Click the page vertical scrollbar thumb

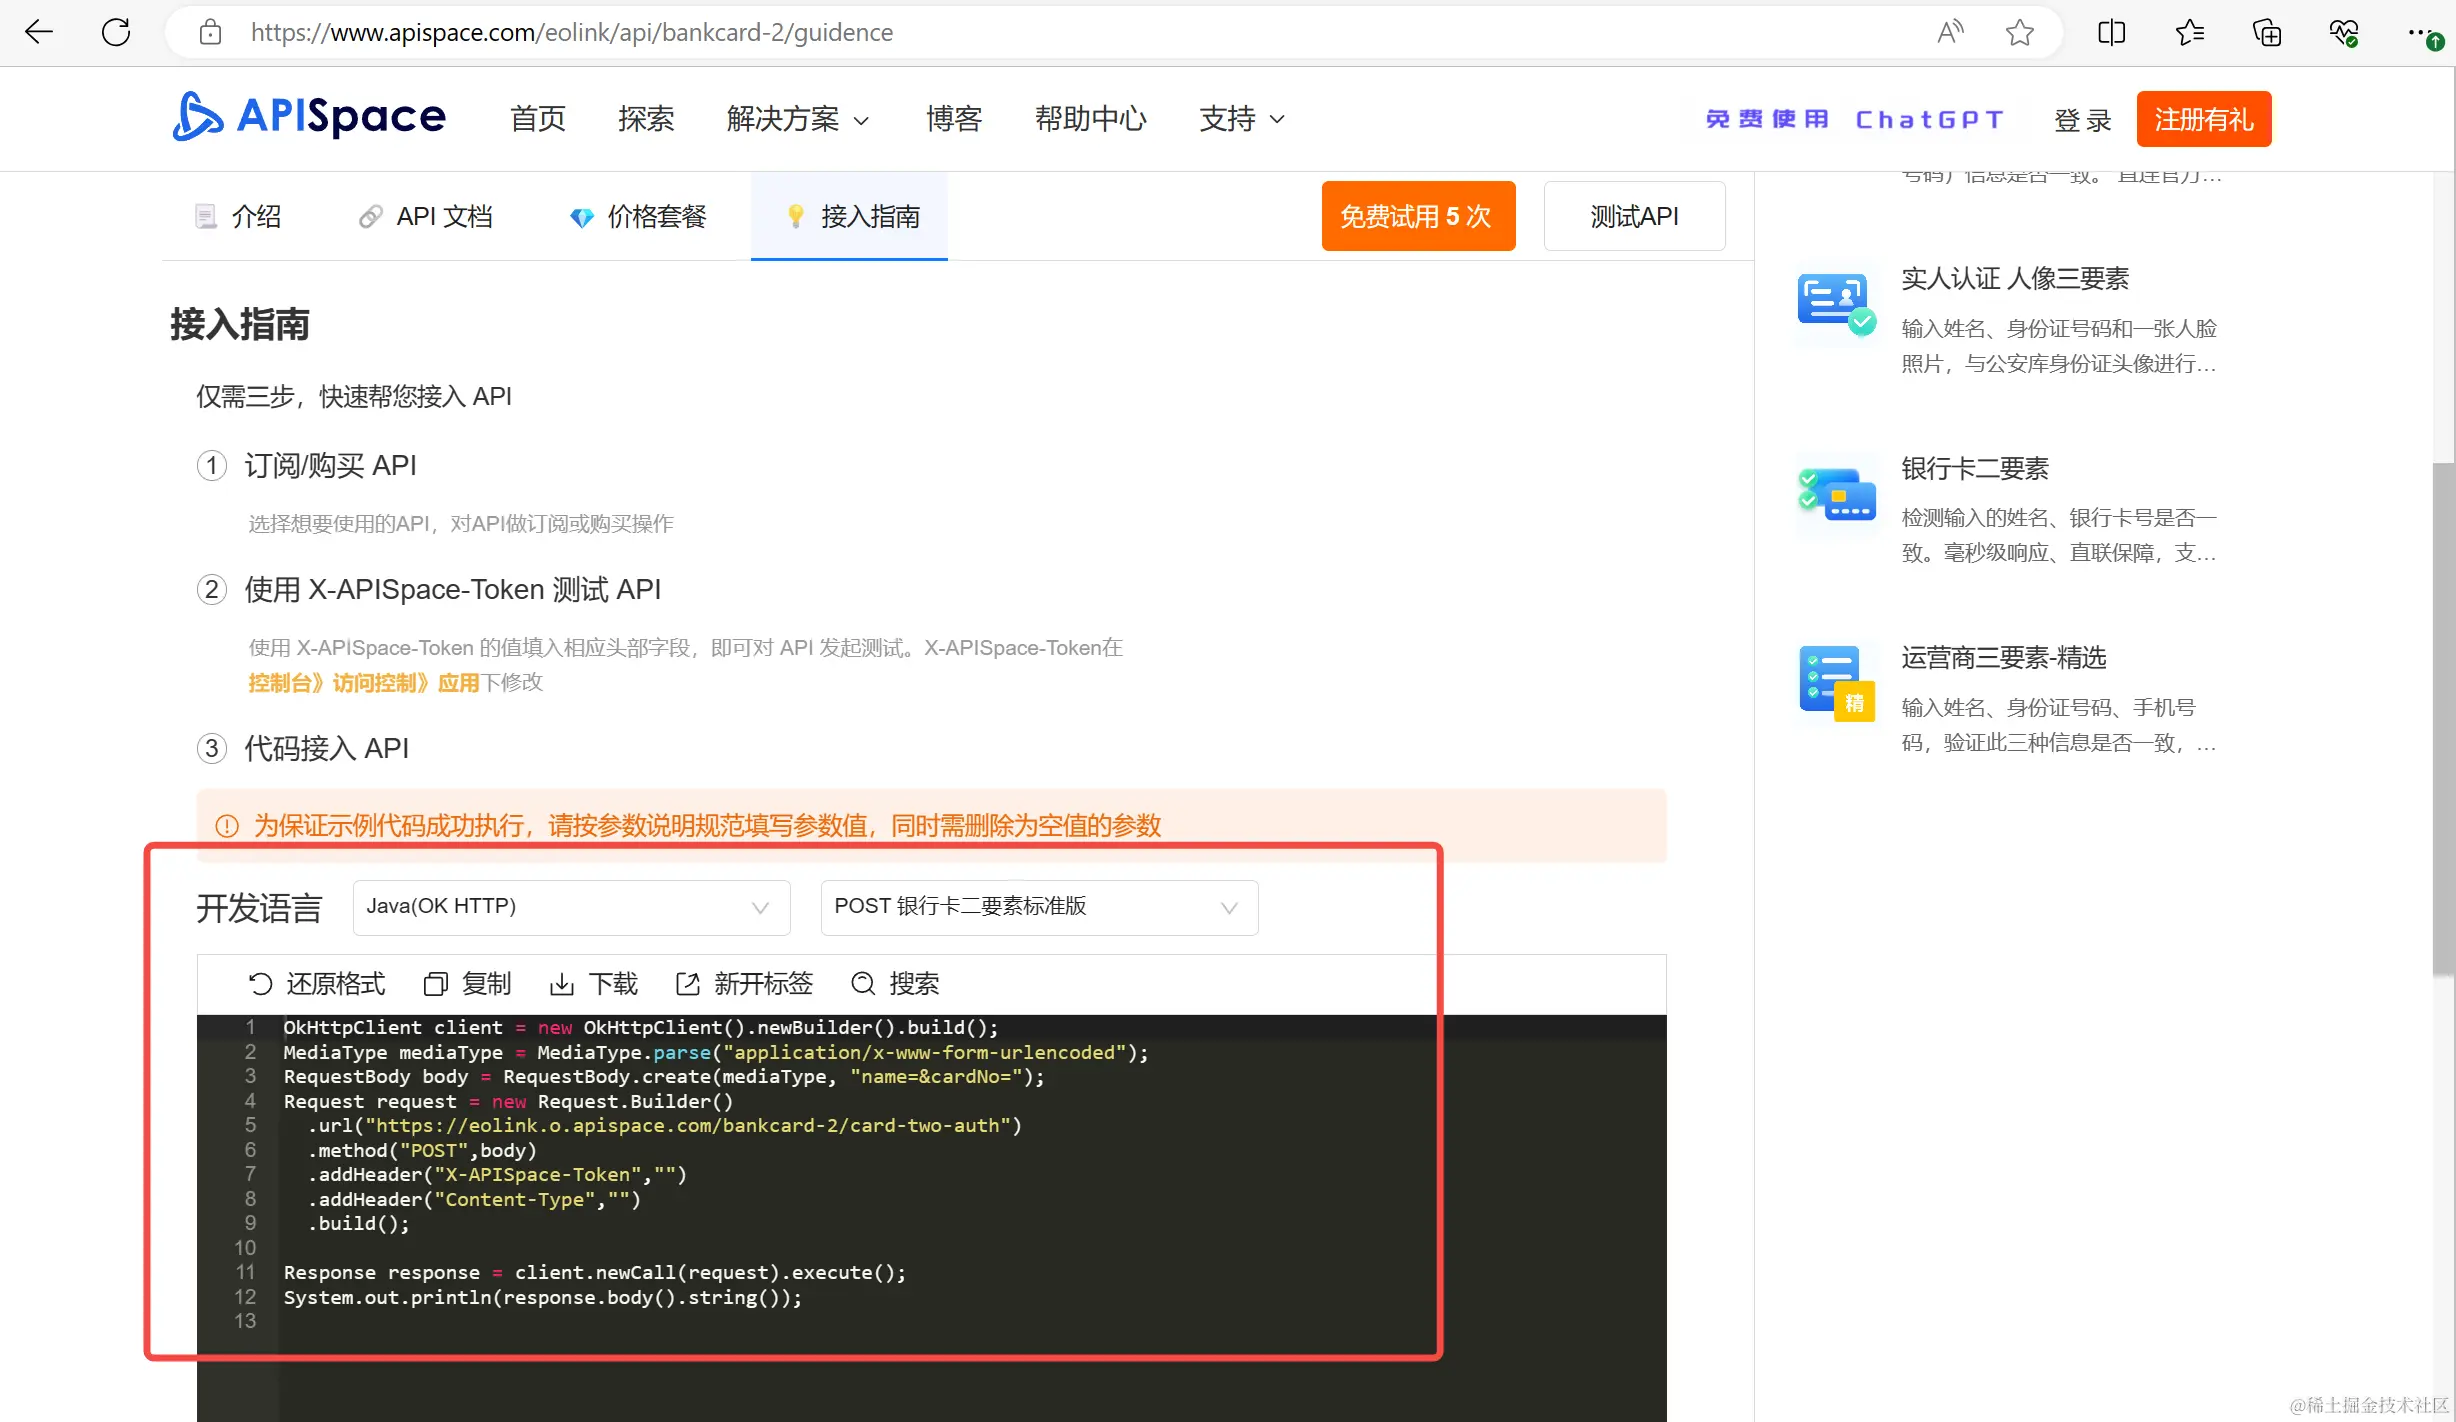point(2443,720)
